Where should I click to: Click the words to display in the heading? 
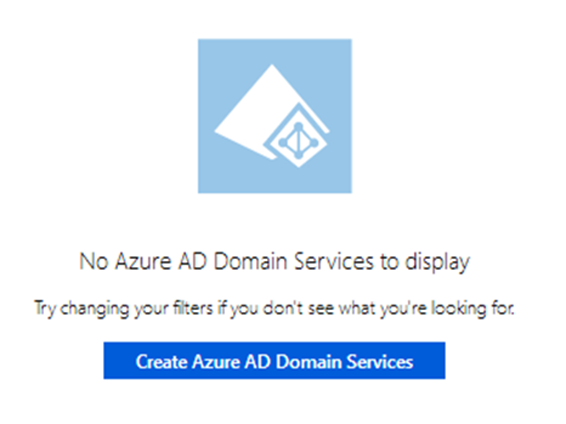pyautogui.click(x=425, y=262)
